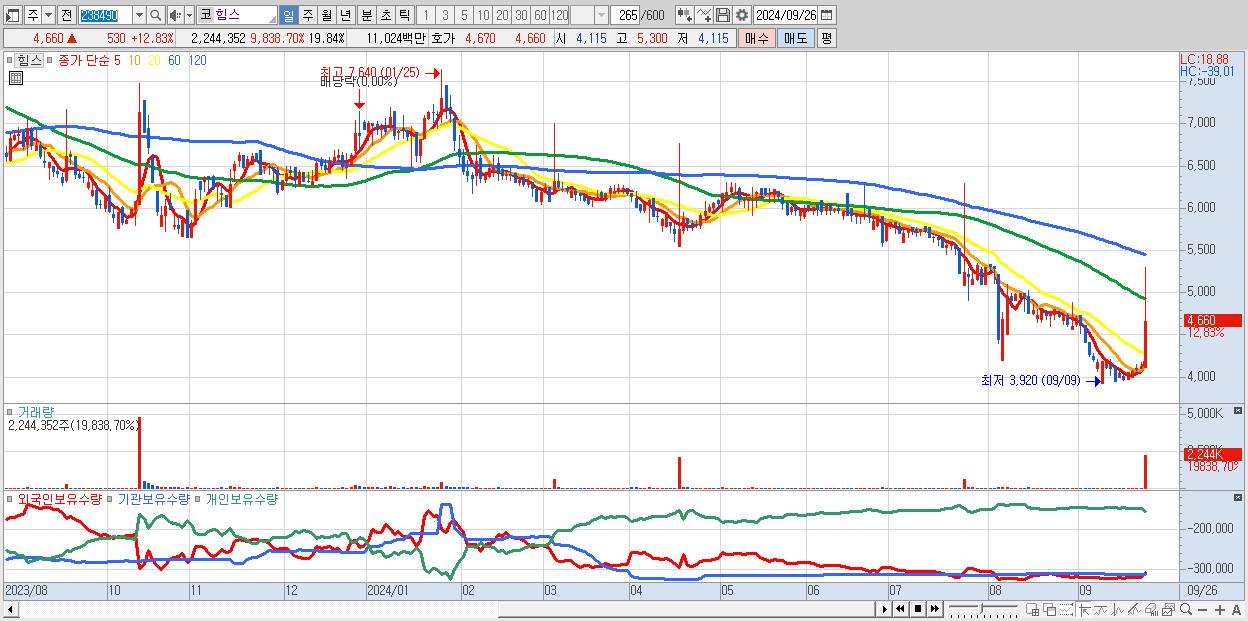Click the blue 120 moving average label
This screenshot has height=621, width=1248.
coord(197,60)
